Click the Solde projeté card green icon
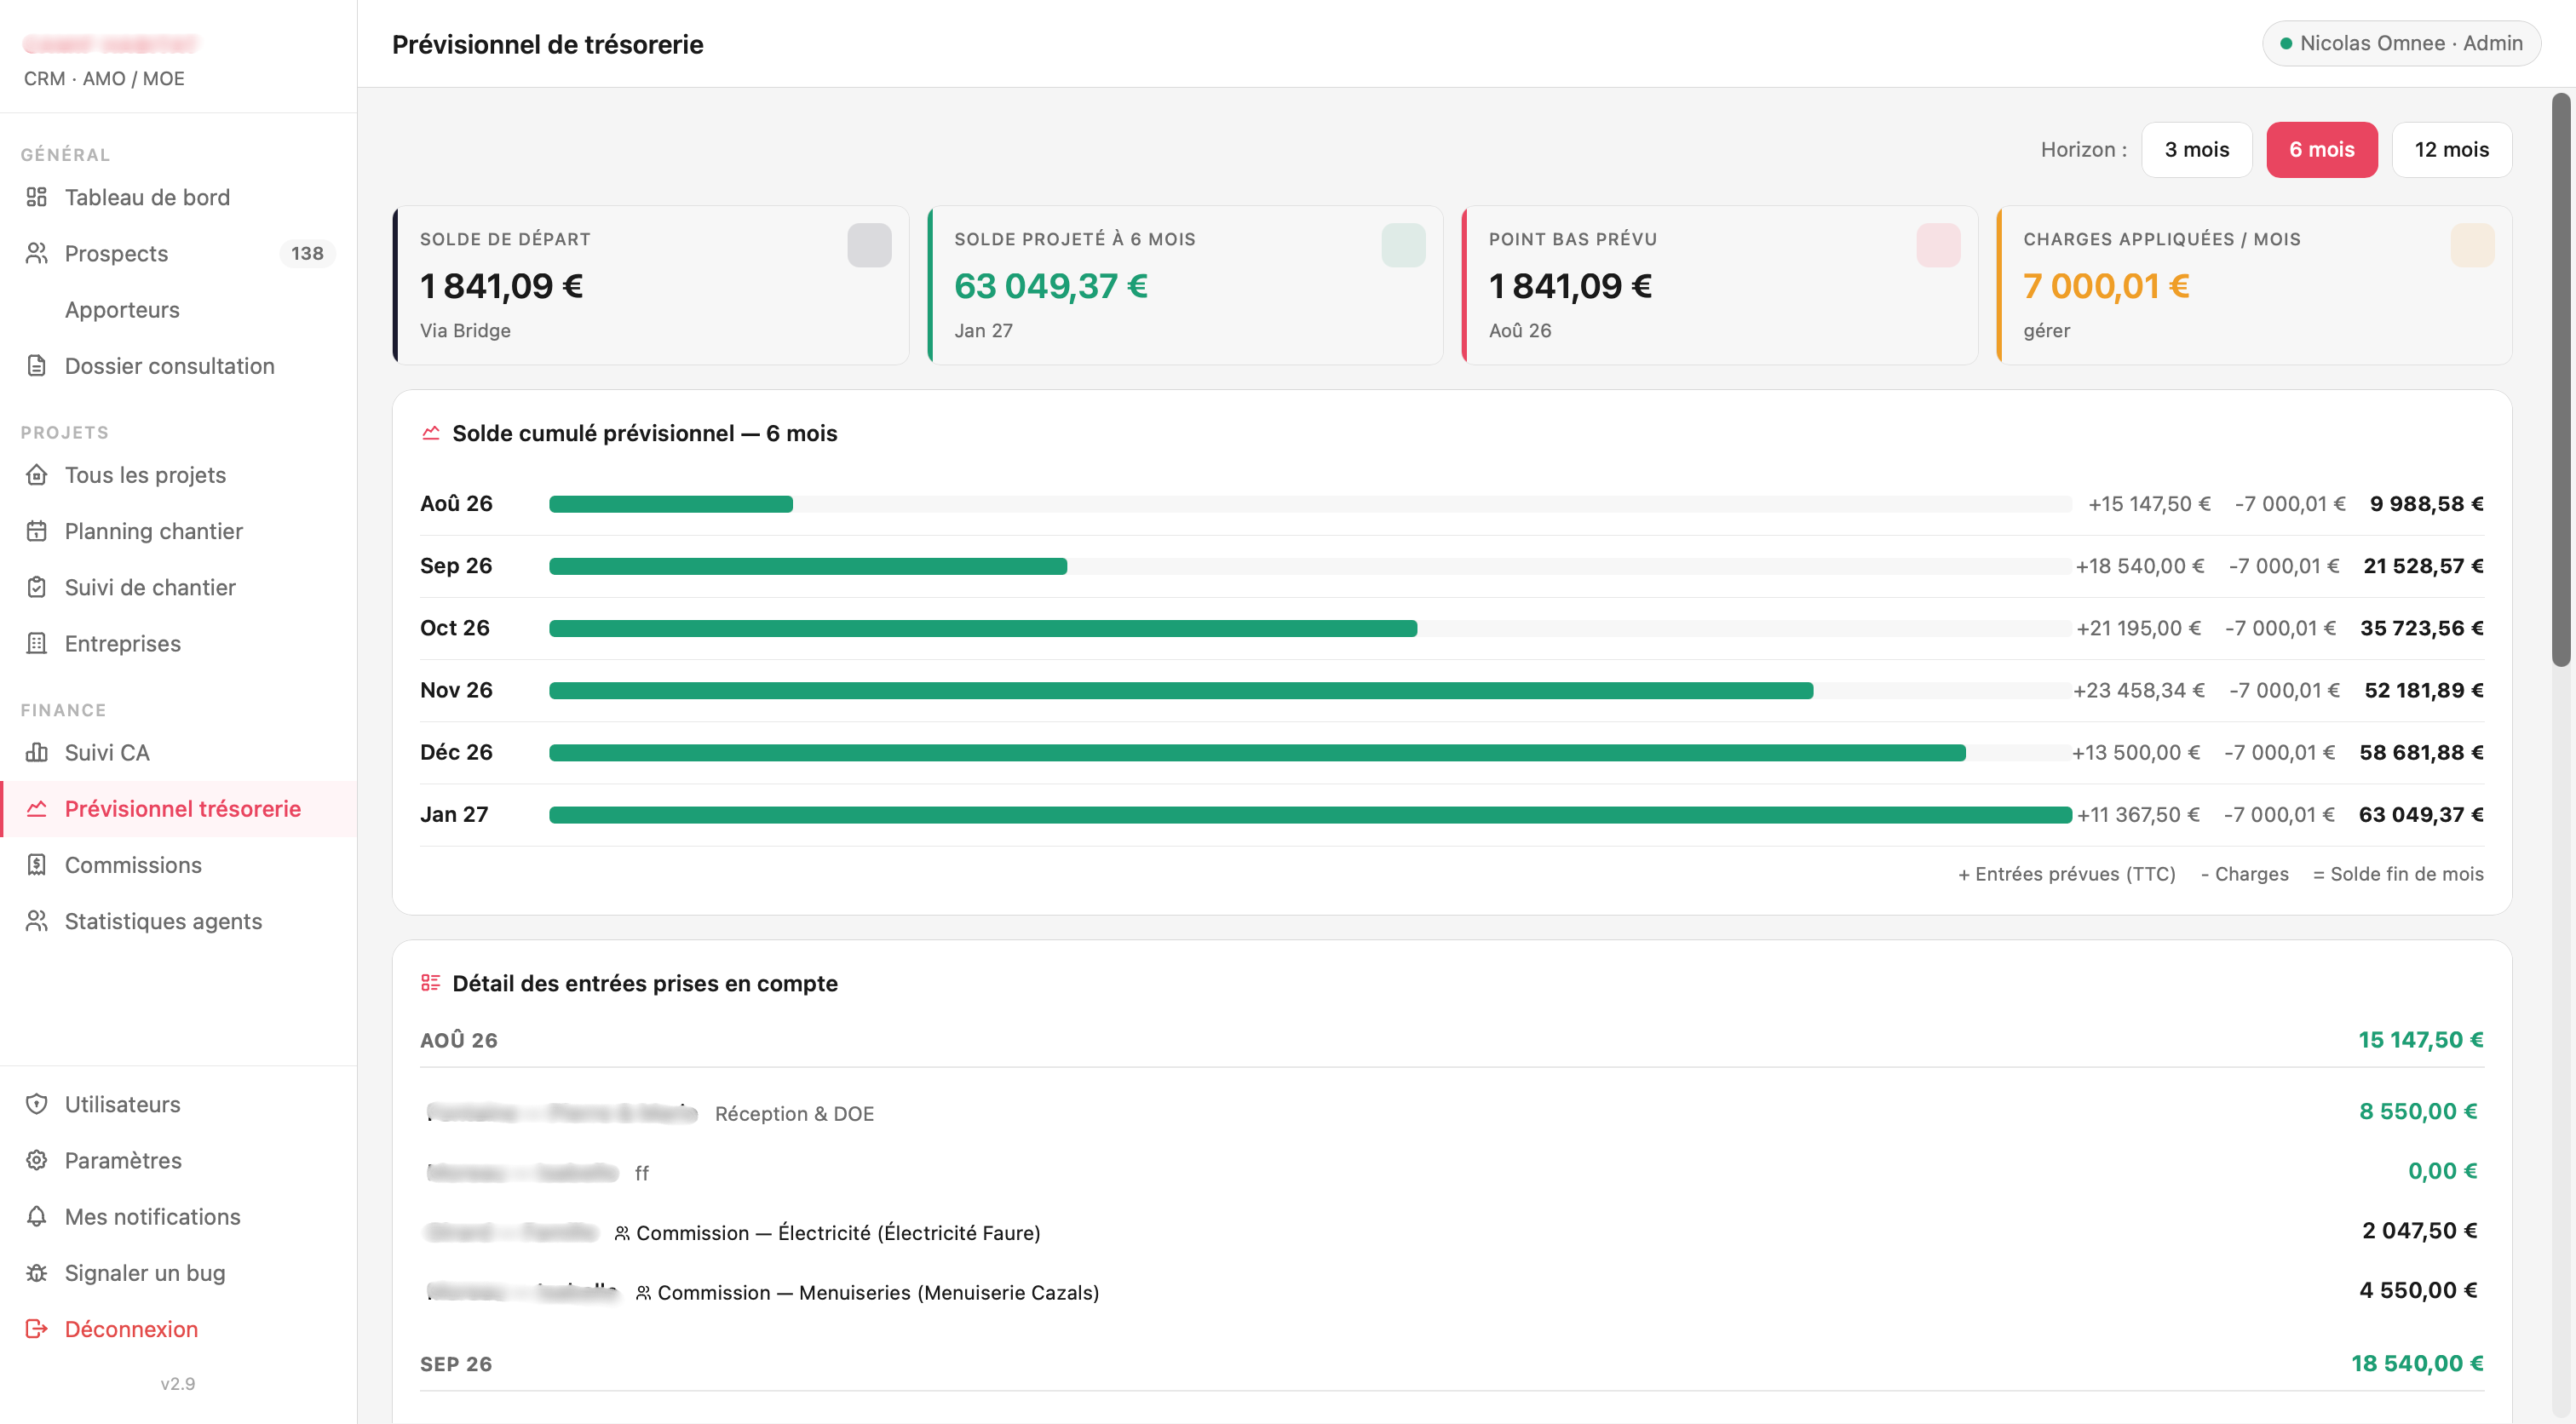Viewport: 2576px width, 1424px height. click(1403, 245)
